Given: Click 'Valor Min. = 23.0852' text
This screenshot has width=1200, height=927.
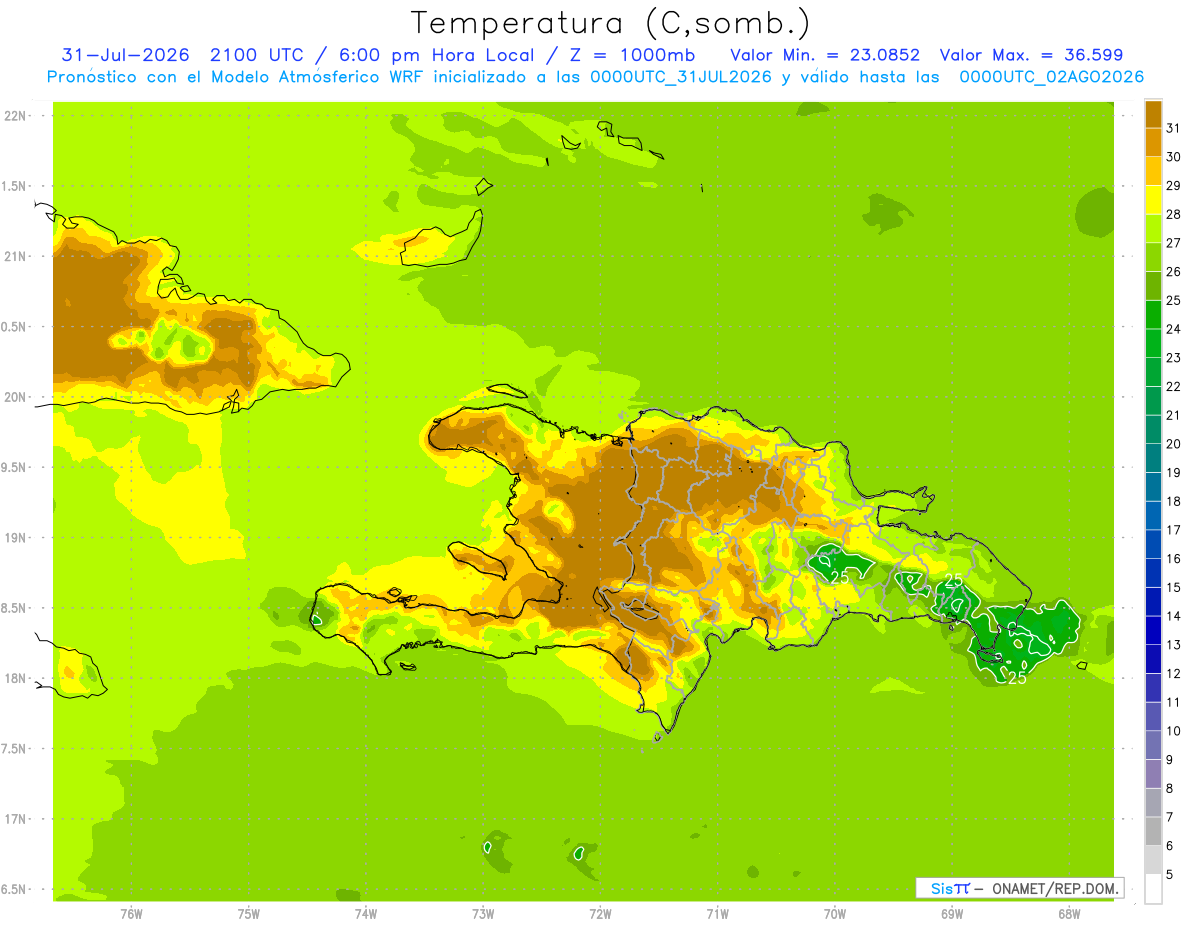Looking at the screenshot, I should [x=825, y=54].
